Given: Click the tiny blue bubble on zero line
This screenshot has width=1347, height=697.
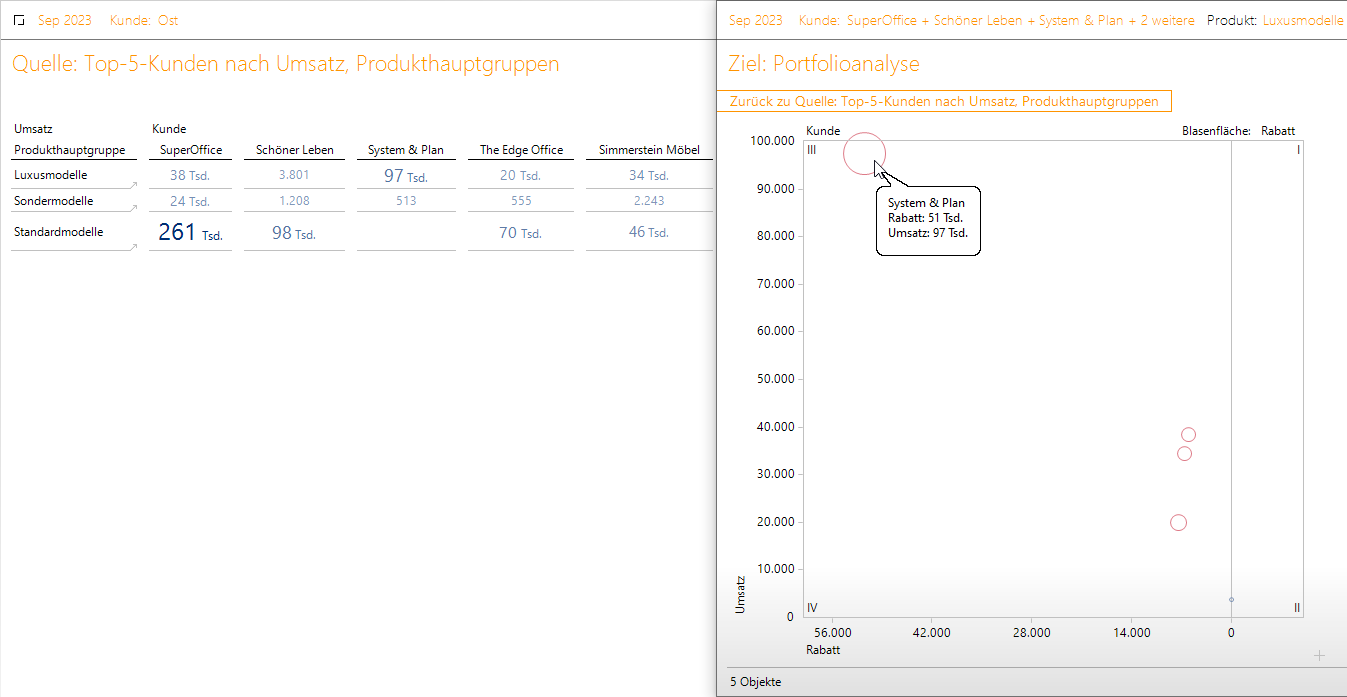Looking at the screenshot, I should point(1231,600).
